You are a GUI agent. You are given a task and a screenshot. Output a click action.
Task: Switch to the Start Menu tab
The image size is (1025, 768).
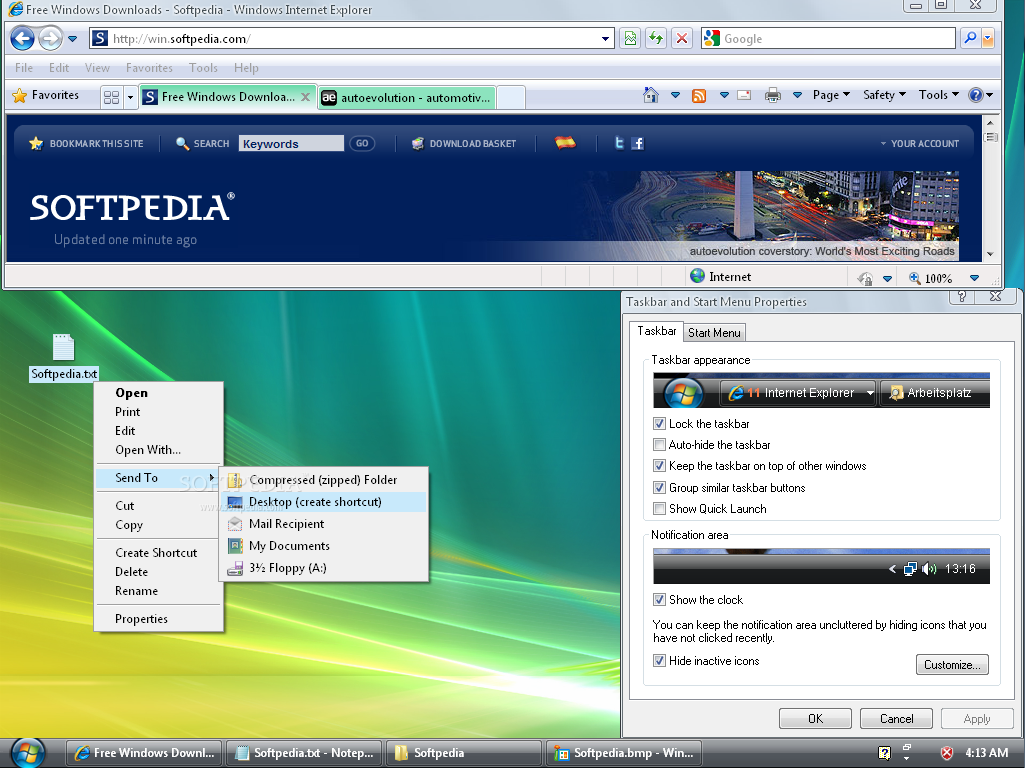(x=714, y=333)
